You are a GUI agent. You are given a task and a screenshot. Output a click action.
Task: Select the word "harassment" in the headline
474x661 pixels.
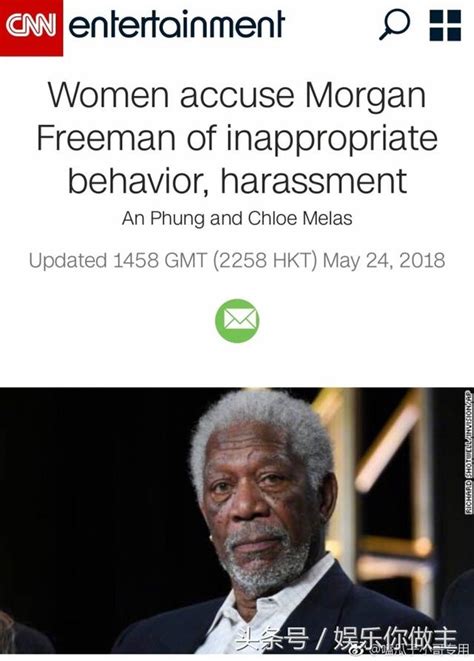click(314, 180)
